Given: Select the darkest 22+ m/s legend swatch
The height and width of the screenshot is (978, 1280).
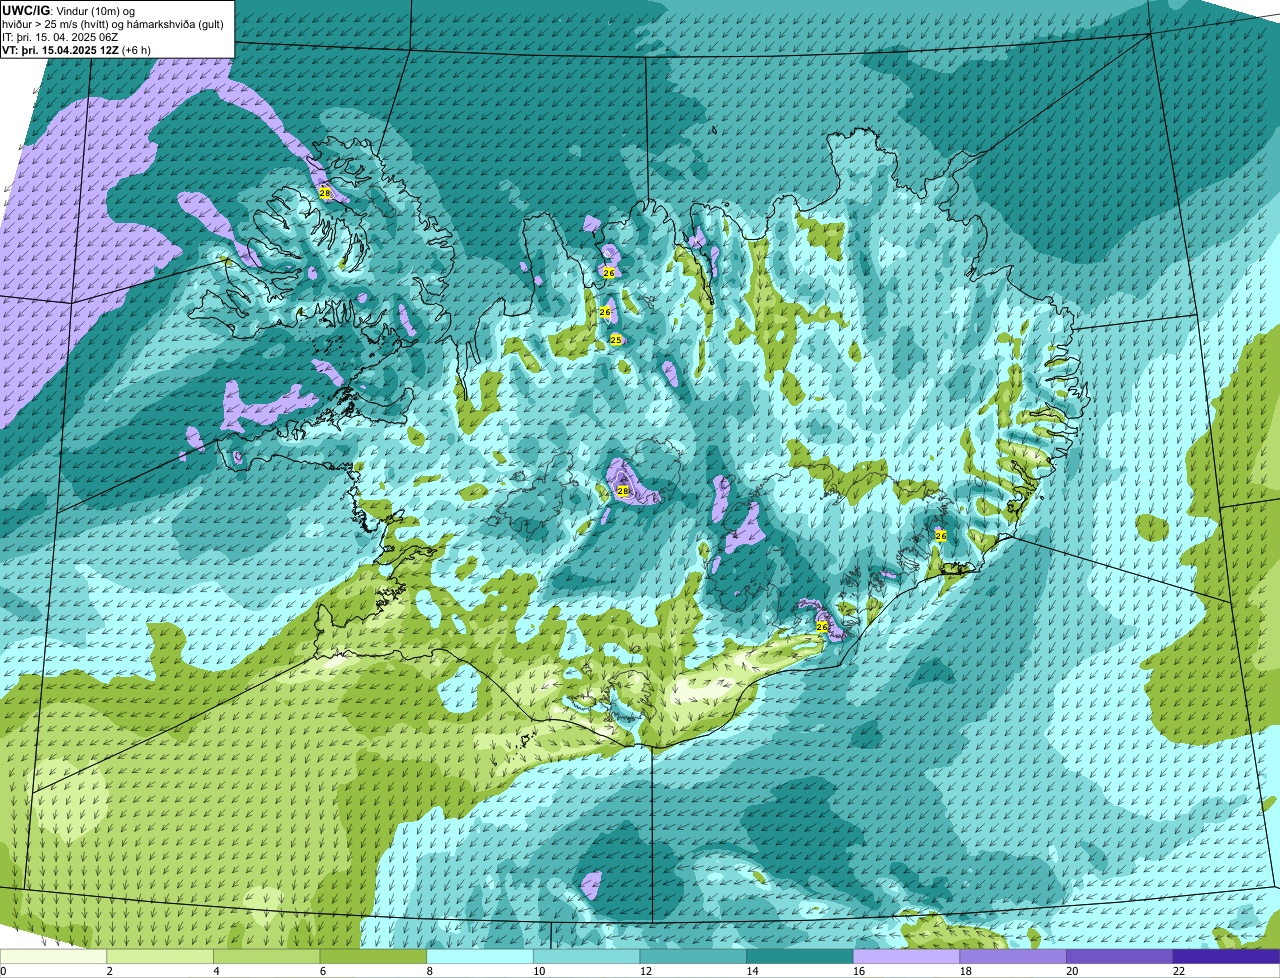Looking at the screenshot, I should [1227, 957].
